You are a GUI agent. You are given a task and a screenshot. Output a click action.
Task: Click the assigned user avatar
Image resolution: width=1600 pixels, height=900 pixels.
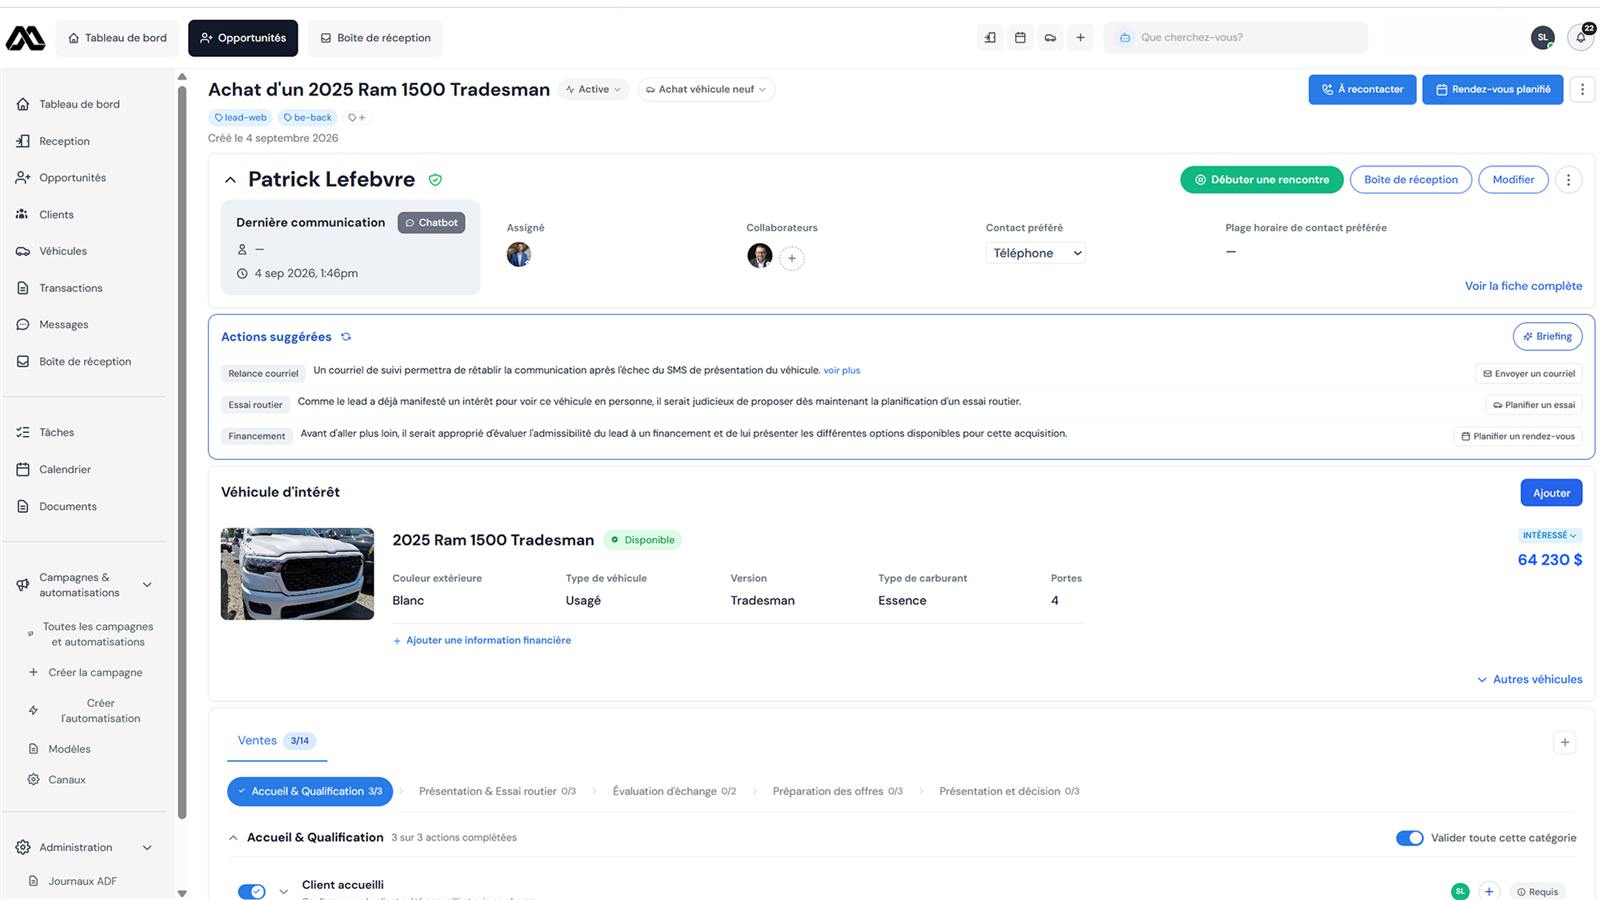tap(519, 254)
